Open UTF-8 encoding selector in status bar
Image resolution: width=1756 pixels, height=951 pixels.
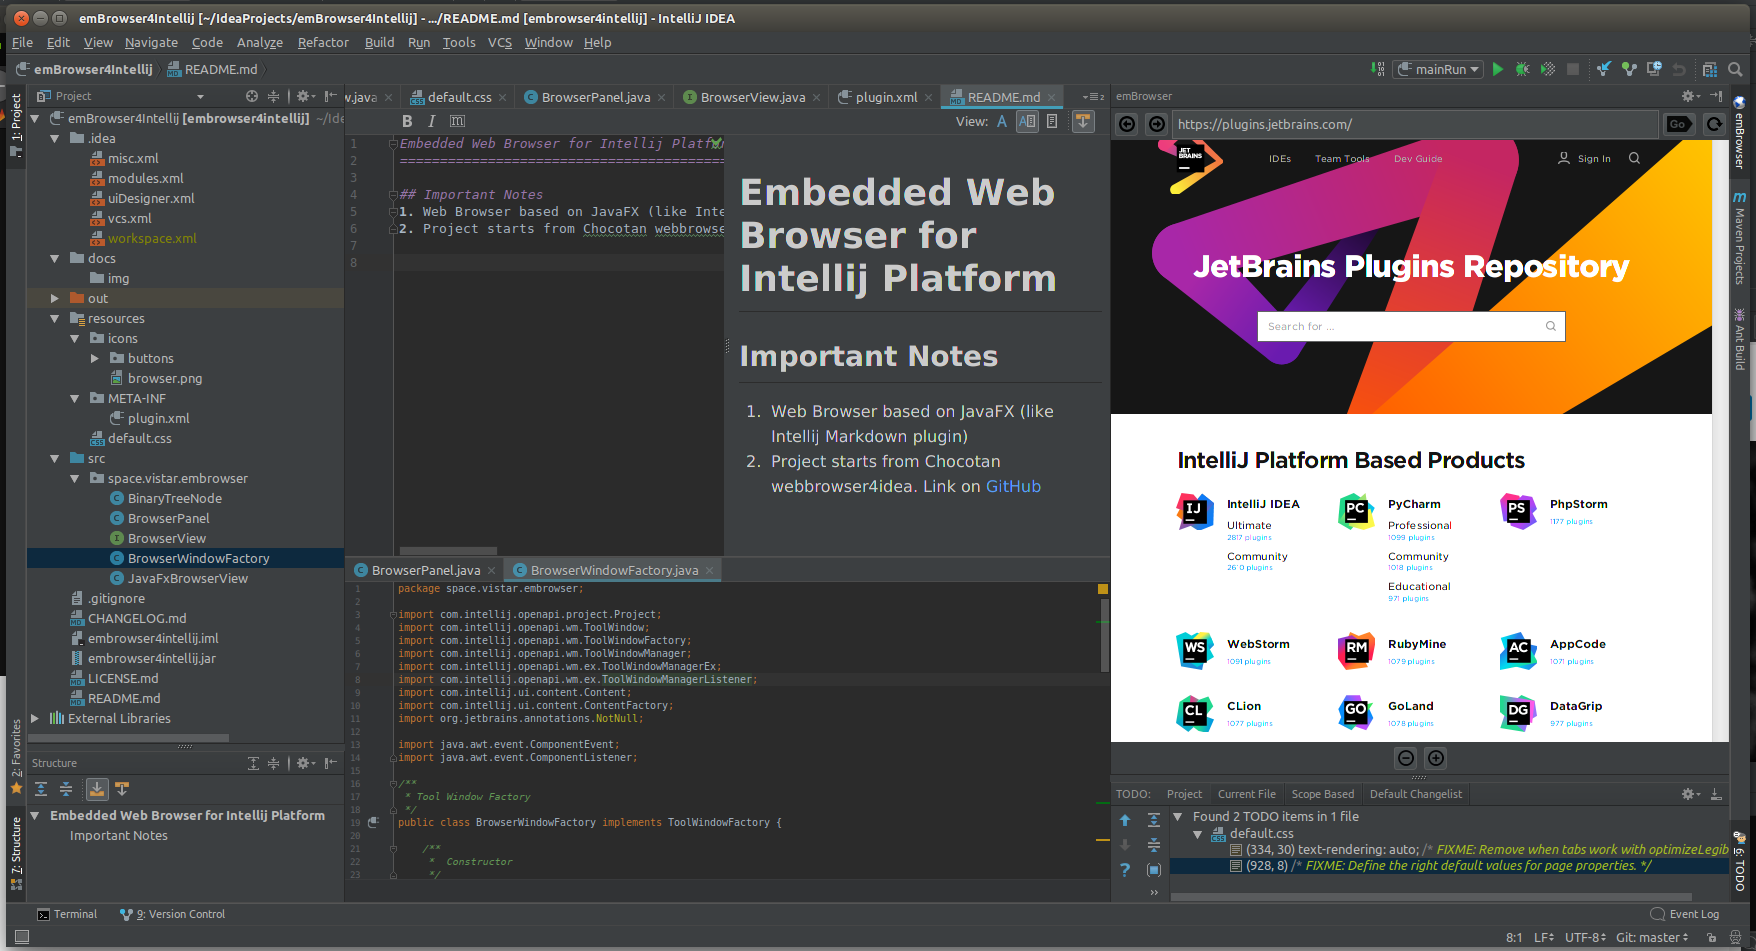tap(1585, 938)
